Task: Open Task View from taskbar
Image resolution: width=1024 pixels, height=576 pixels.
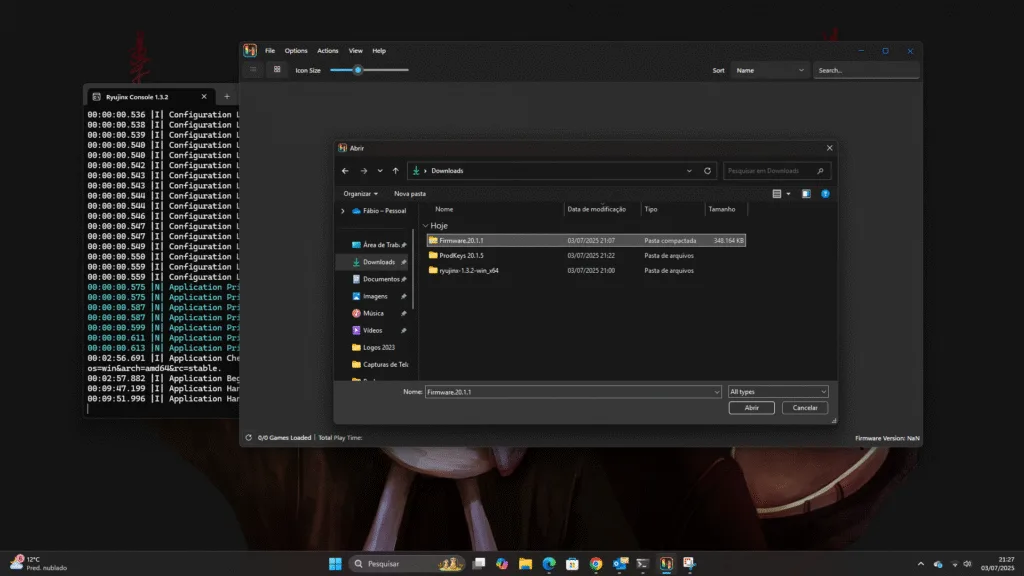Action: click(x=479, y=564)
